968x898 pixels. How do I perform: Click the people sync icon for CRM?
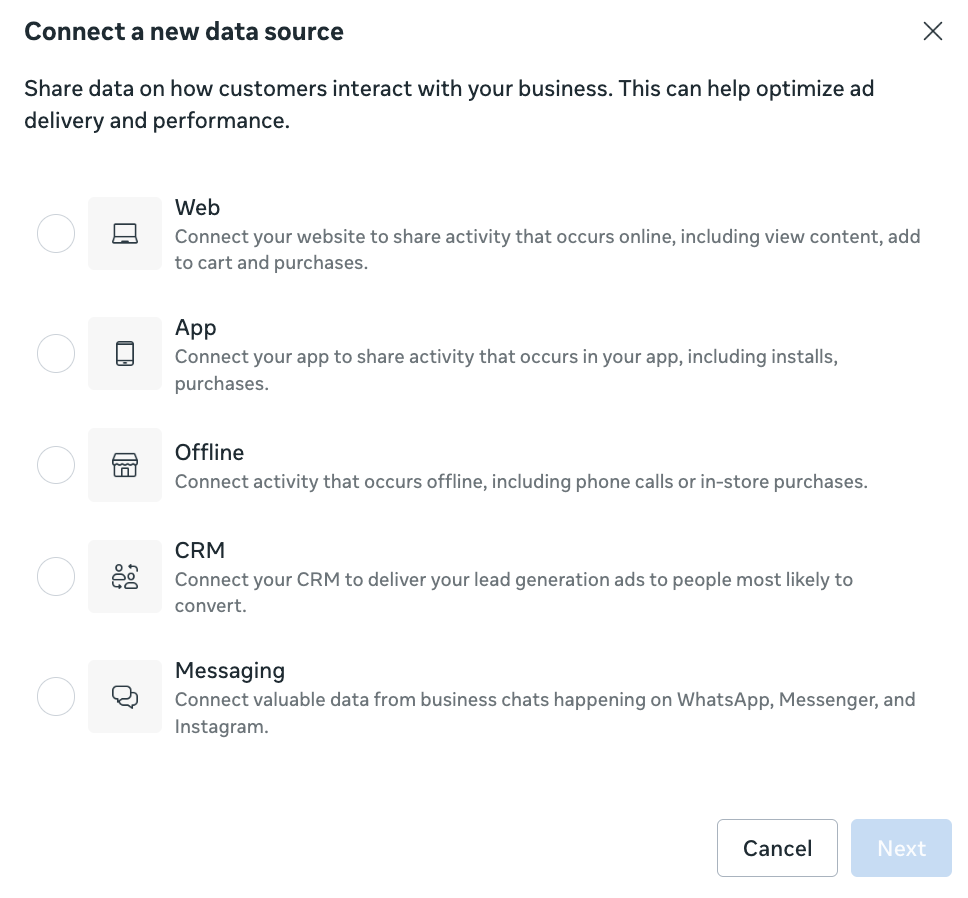[125, 577]
